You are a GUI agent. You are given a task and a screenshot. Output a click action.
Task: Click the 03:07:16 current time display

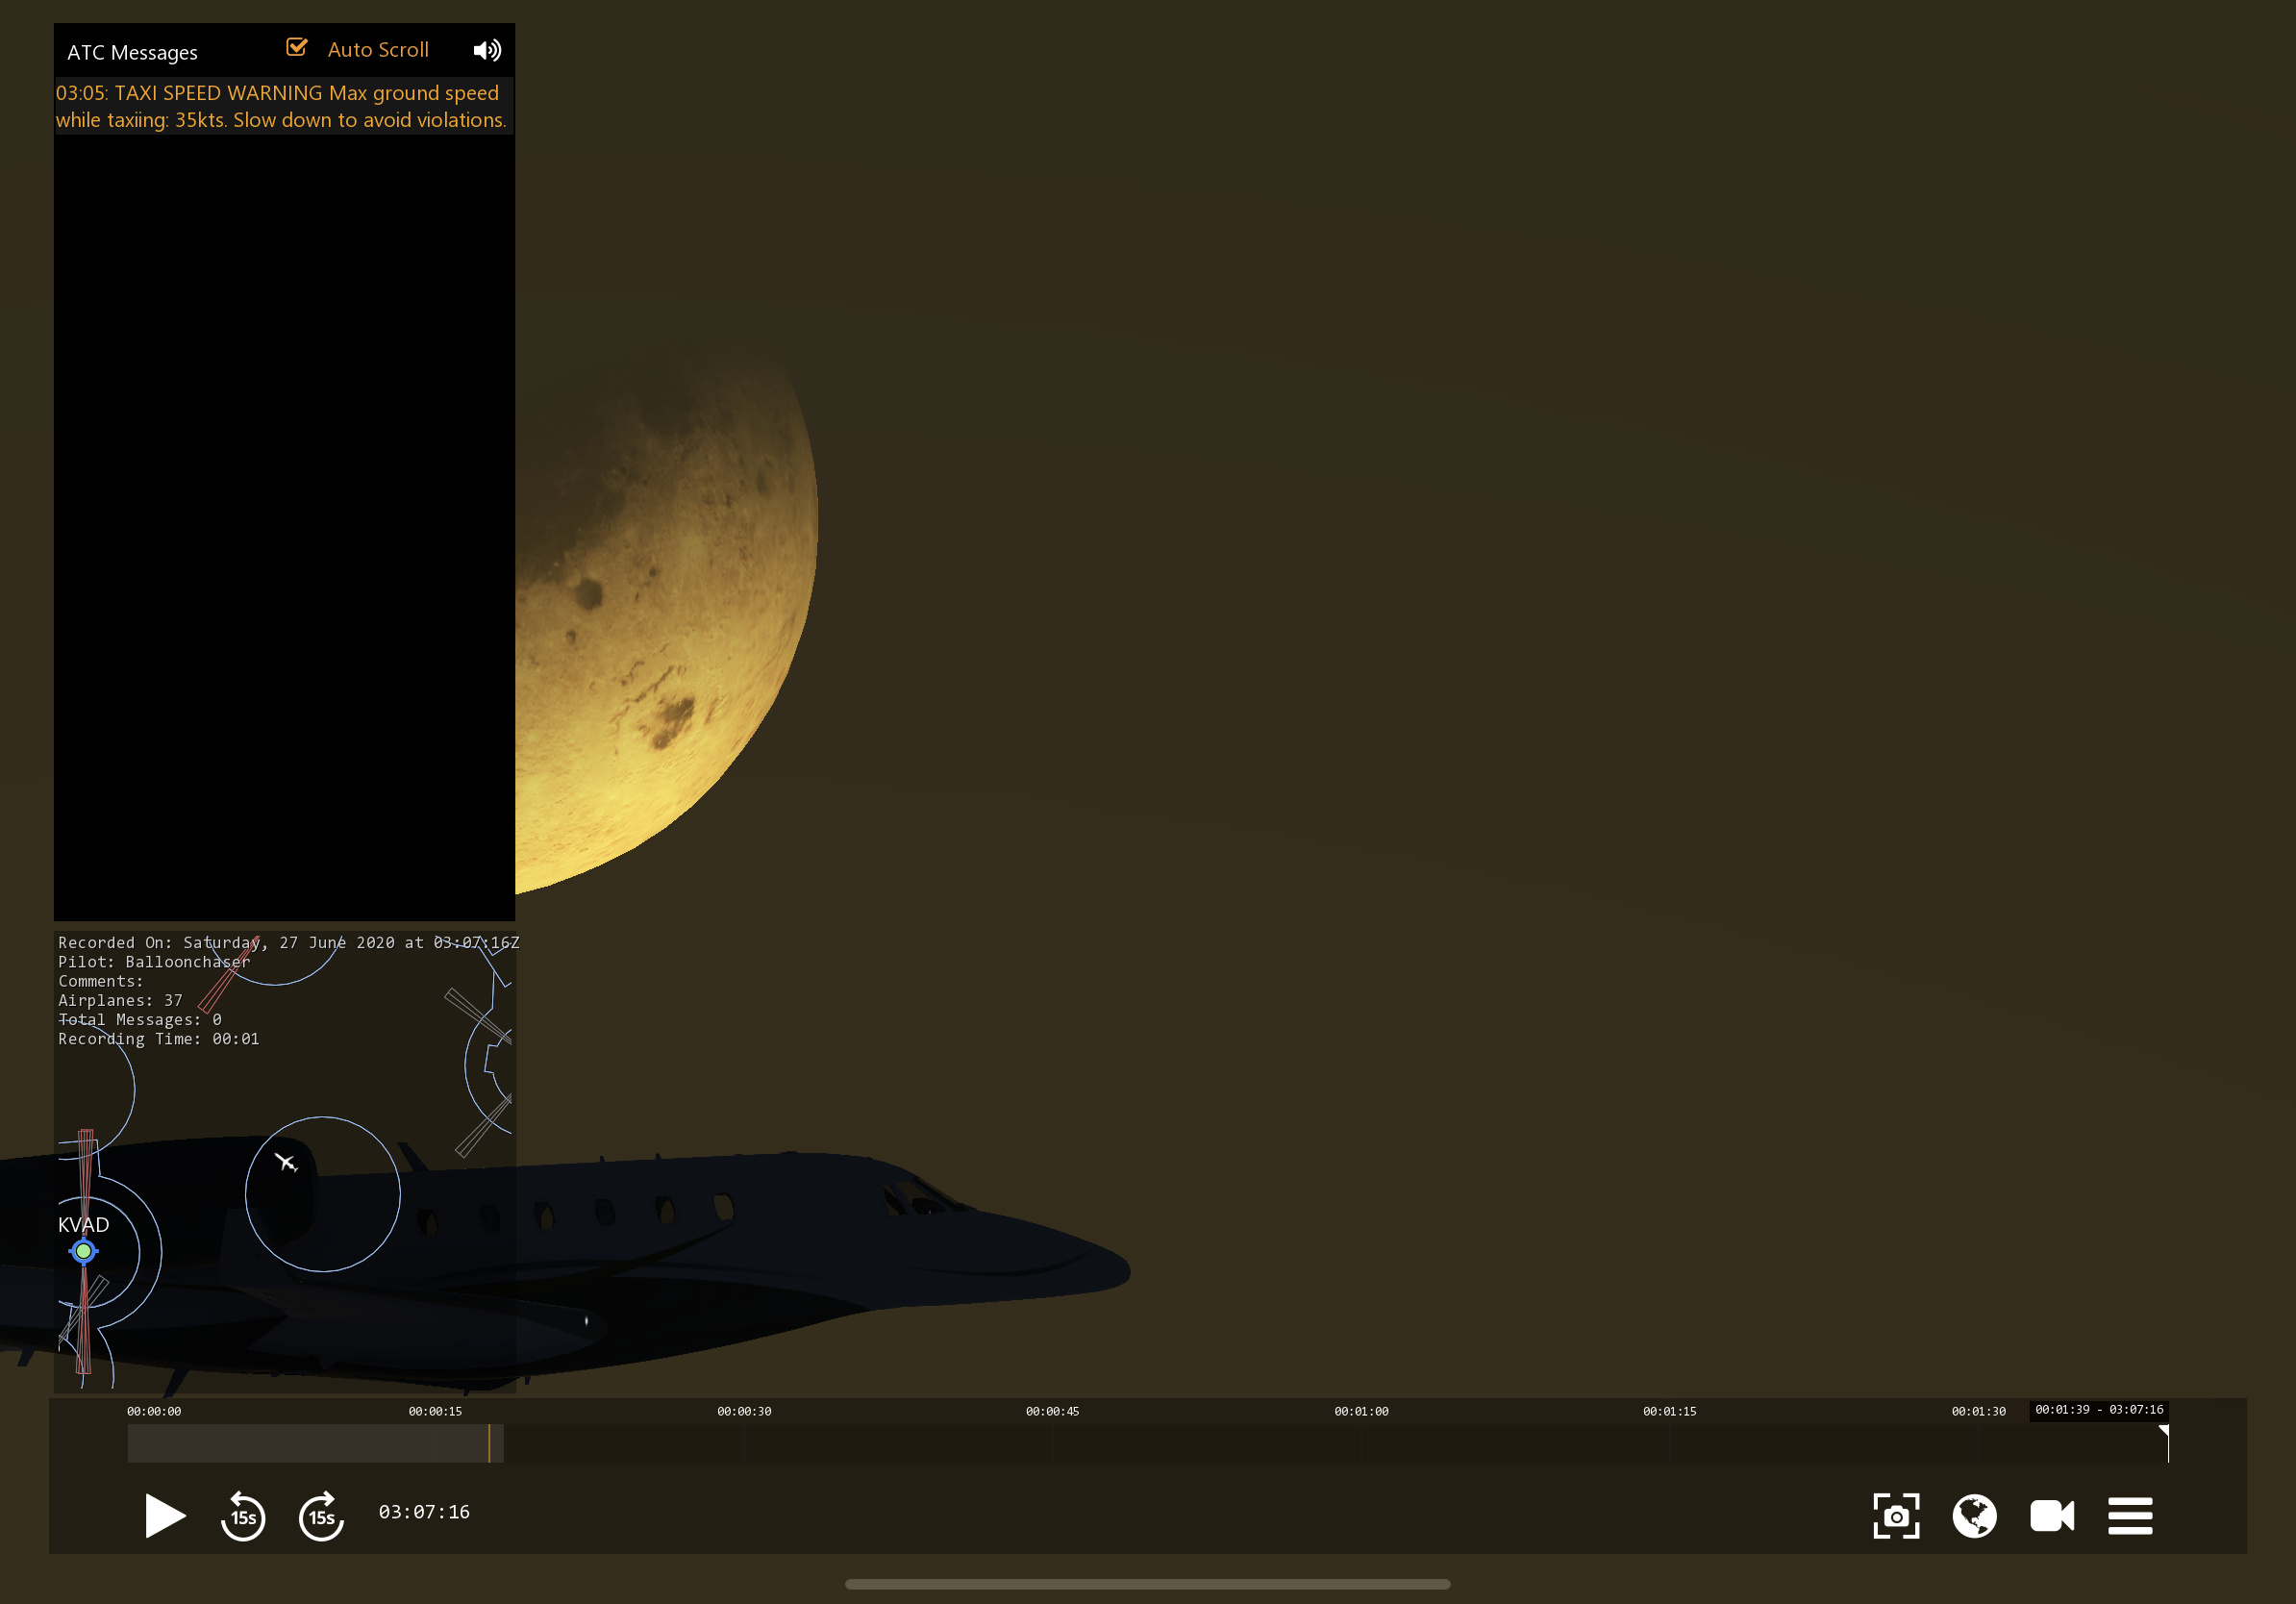424,1512
